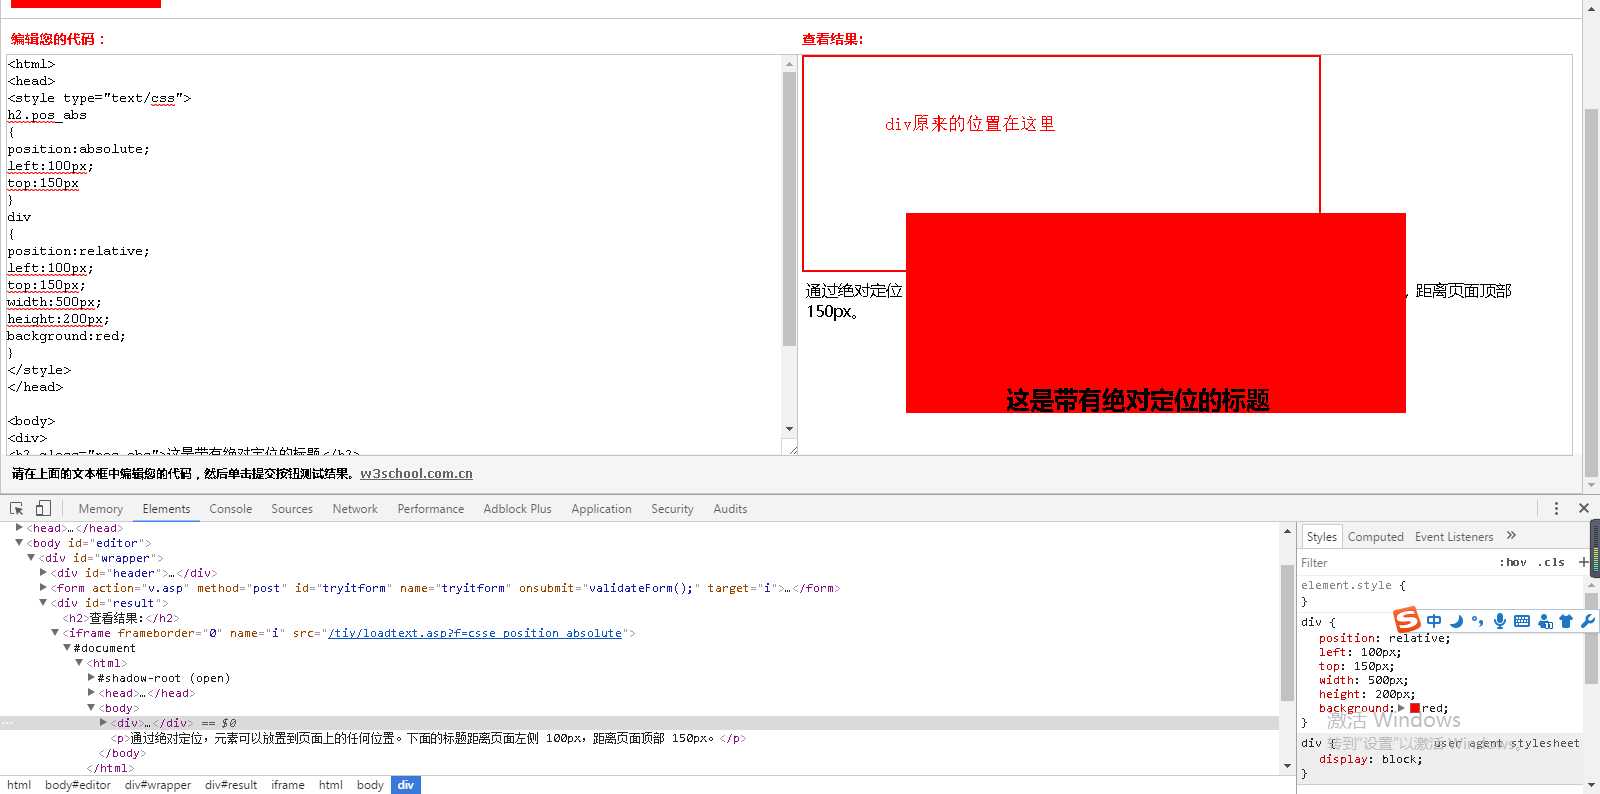Image resolution: width=1600 pixels, height=794 pixels.
Task: Click code editor scrollbar down arrow
Action: tap(789, 429)
